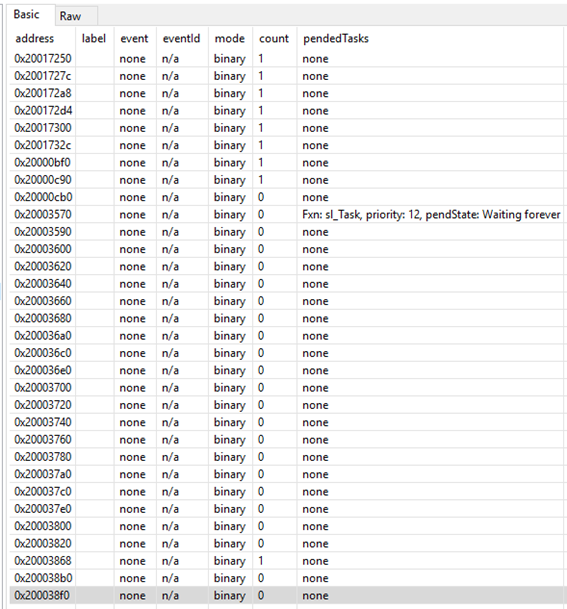Screen dimensions: 567x609
Task: Select row with address 0x20003640
Action: pyautogui.click(x=287, y=284)
